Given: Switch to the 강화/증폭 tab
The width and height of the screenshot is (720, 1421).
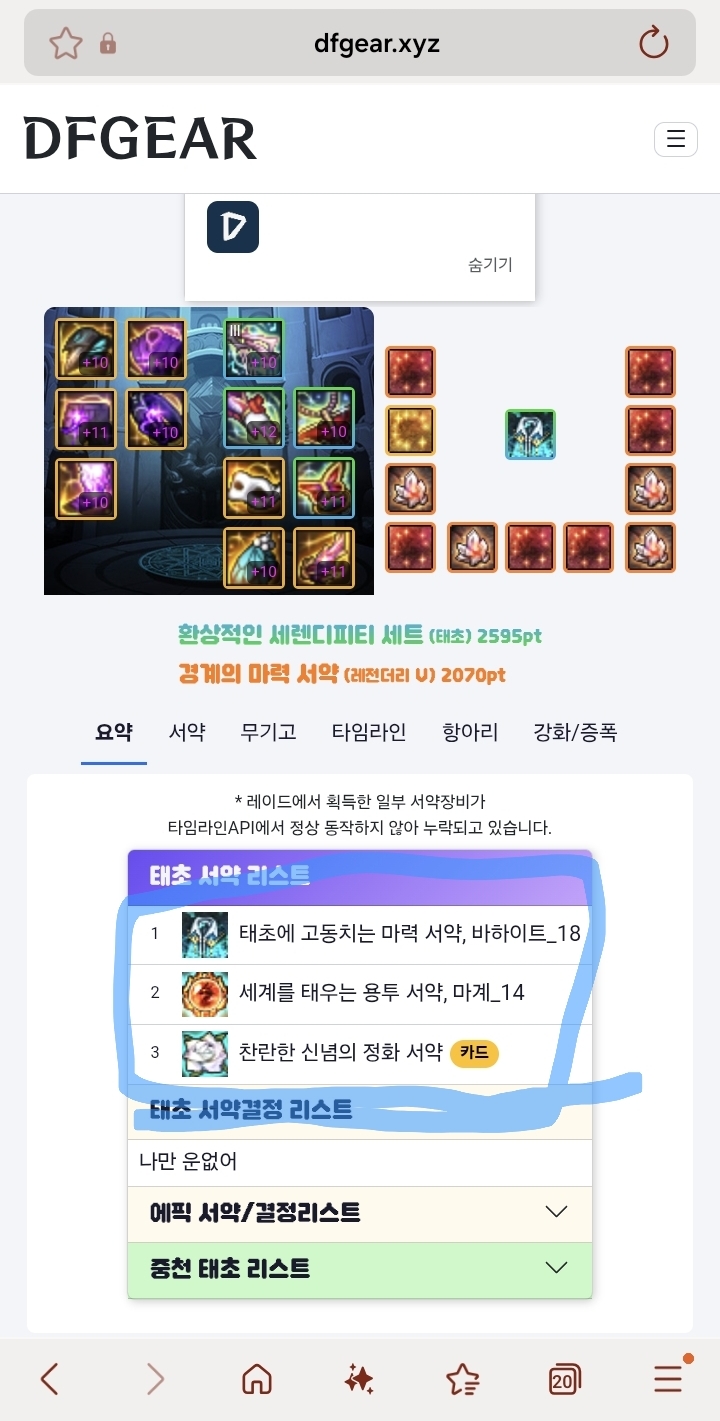Looking at the screenshot, I should [575, 732].
